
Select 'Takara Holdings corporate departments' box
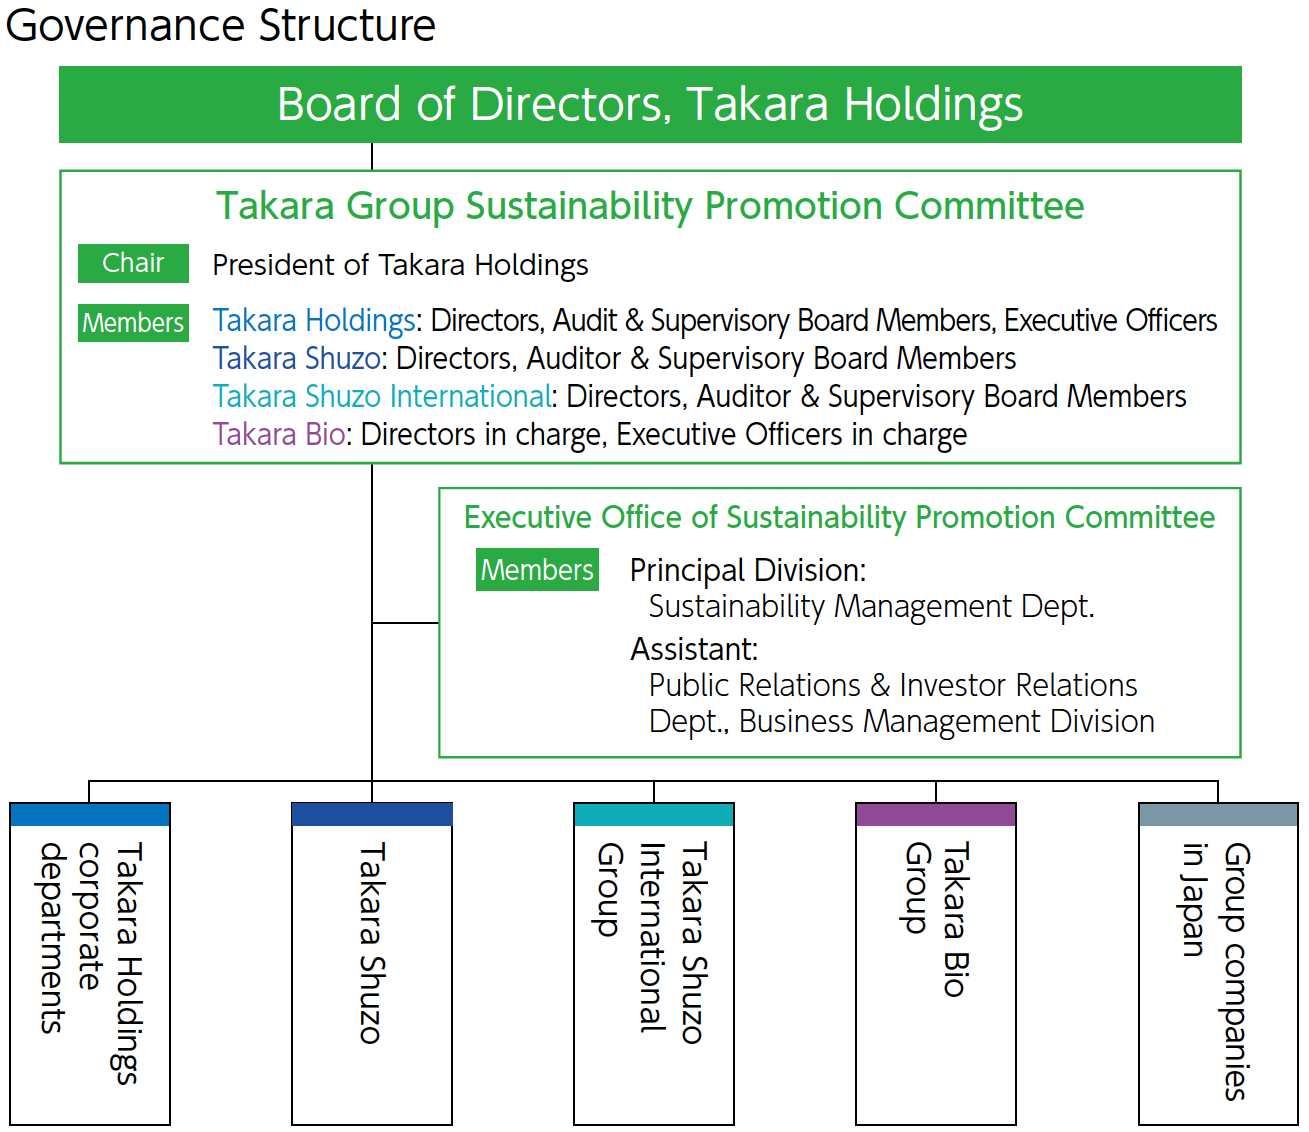tap(90, 964)
